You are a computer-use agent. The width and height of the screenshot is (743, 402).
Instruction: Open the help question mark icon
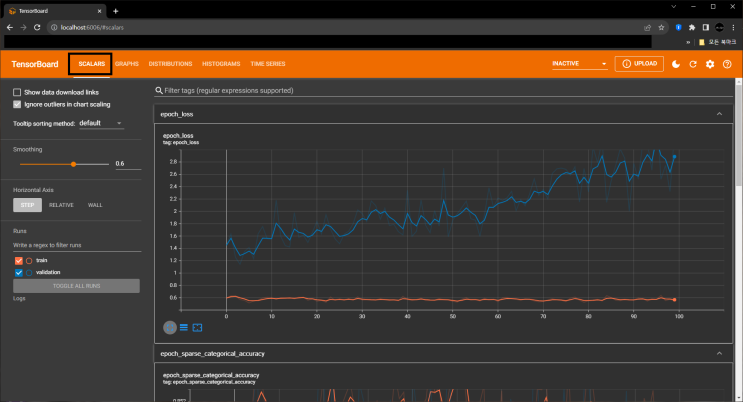727,64
